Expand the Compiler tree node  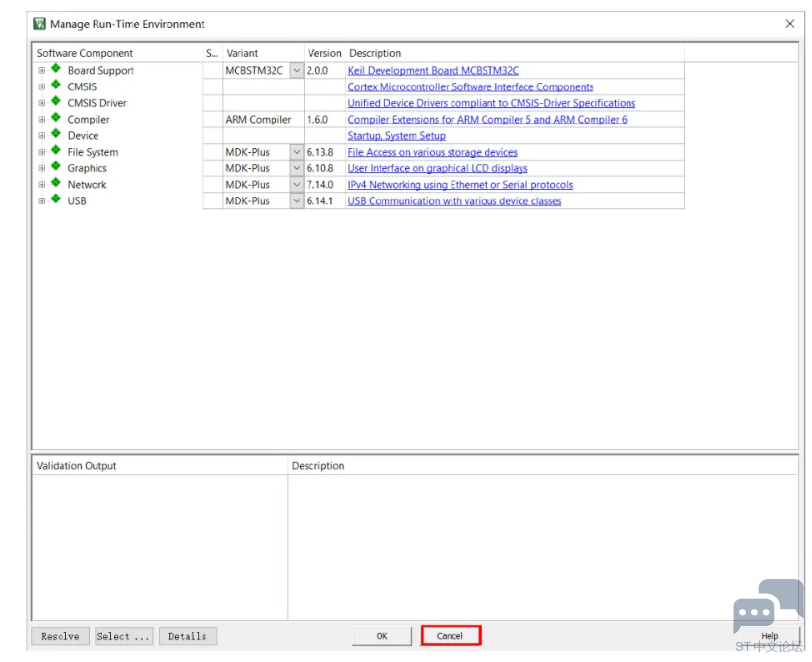[42, 119]
